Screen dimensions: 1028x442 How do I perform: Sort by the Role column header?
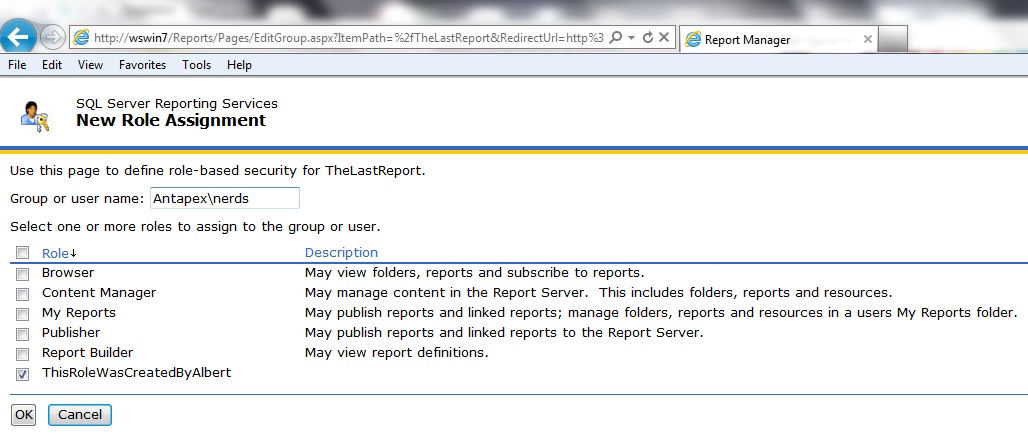[x=55, y=253]
